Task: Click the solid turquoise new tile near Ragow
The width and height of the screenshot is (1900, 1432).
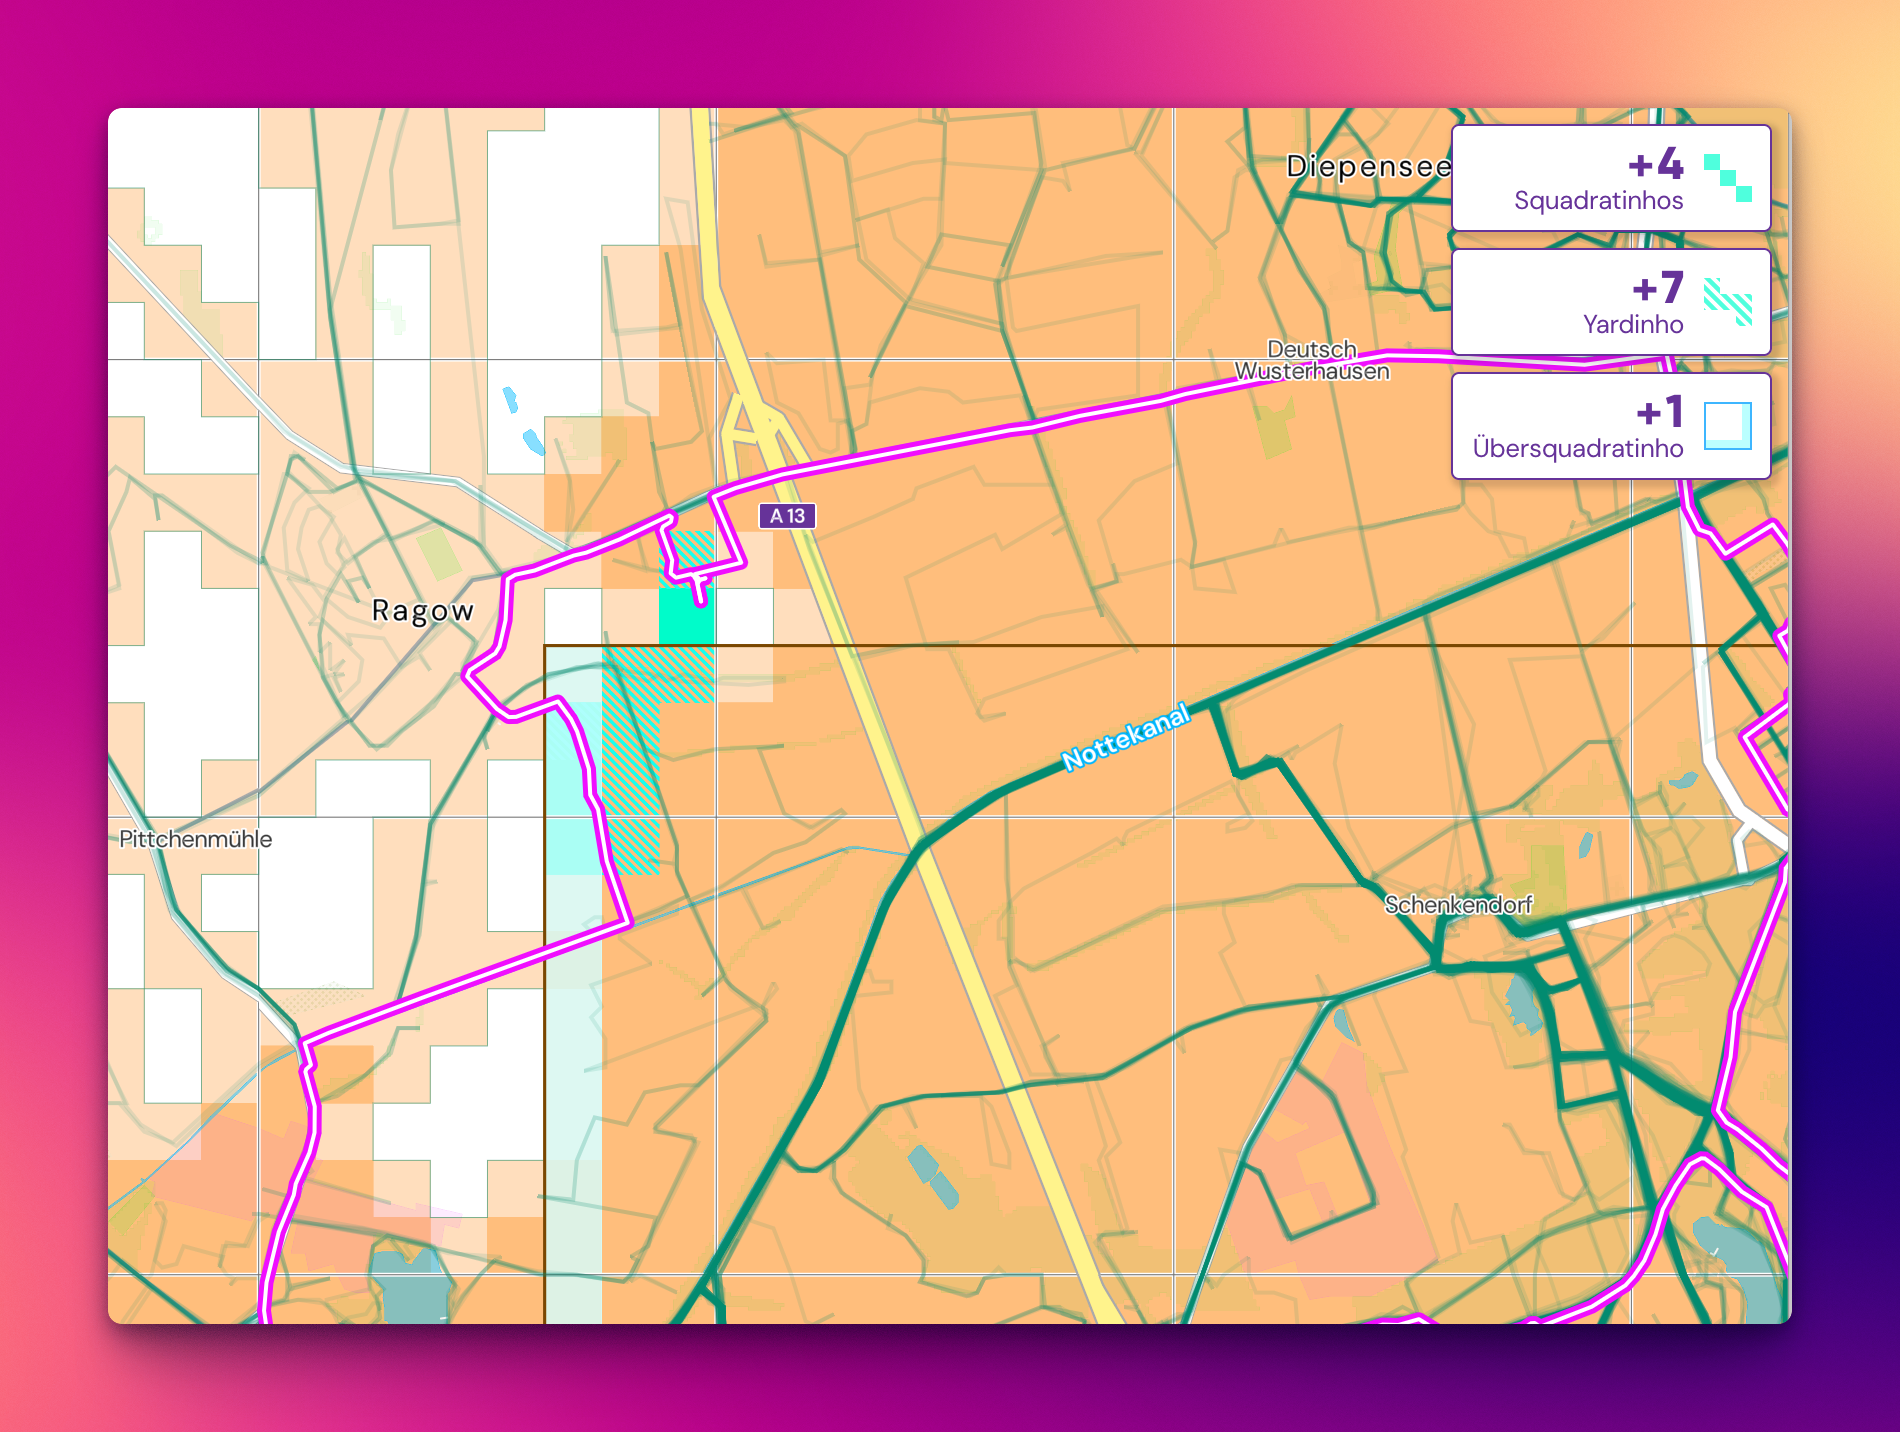Action: pyautogui.click(x=686, y=616)
